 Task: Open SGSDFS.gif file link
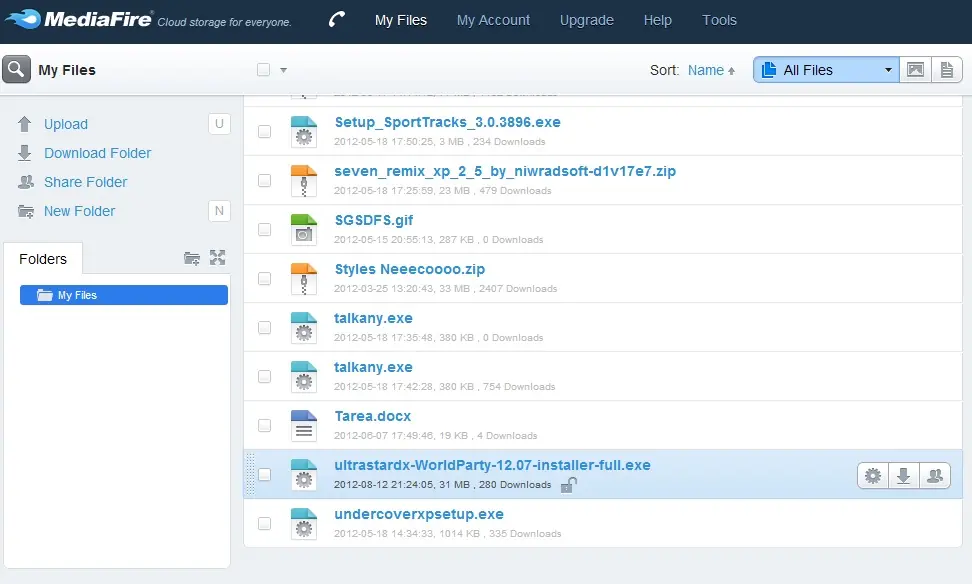click(x=374, y=220)
